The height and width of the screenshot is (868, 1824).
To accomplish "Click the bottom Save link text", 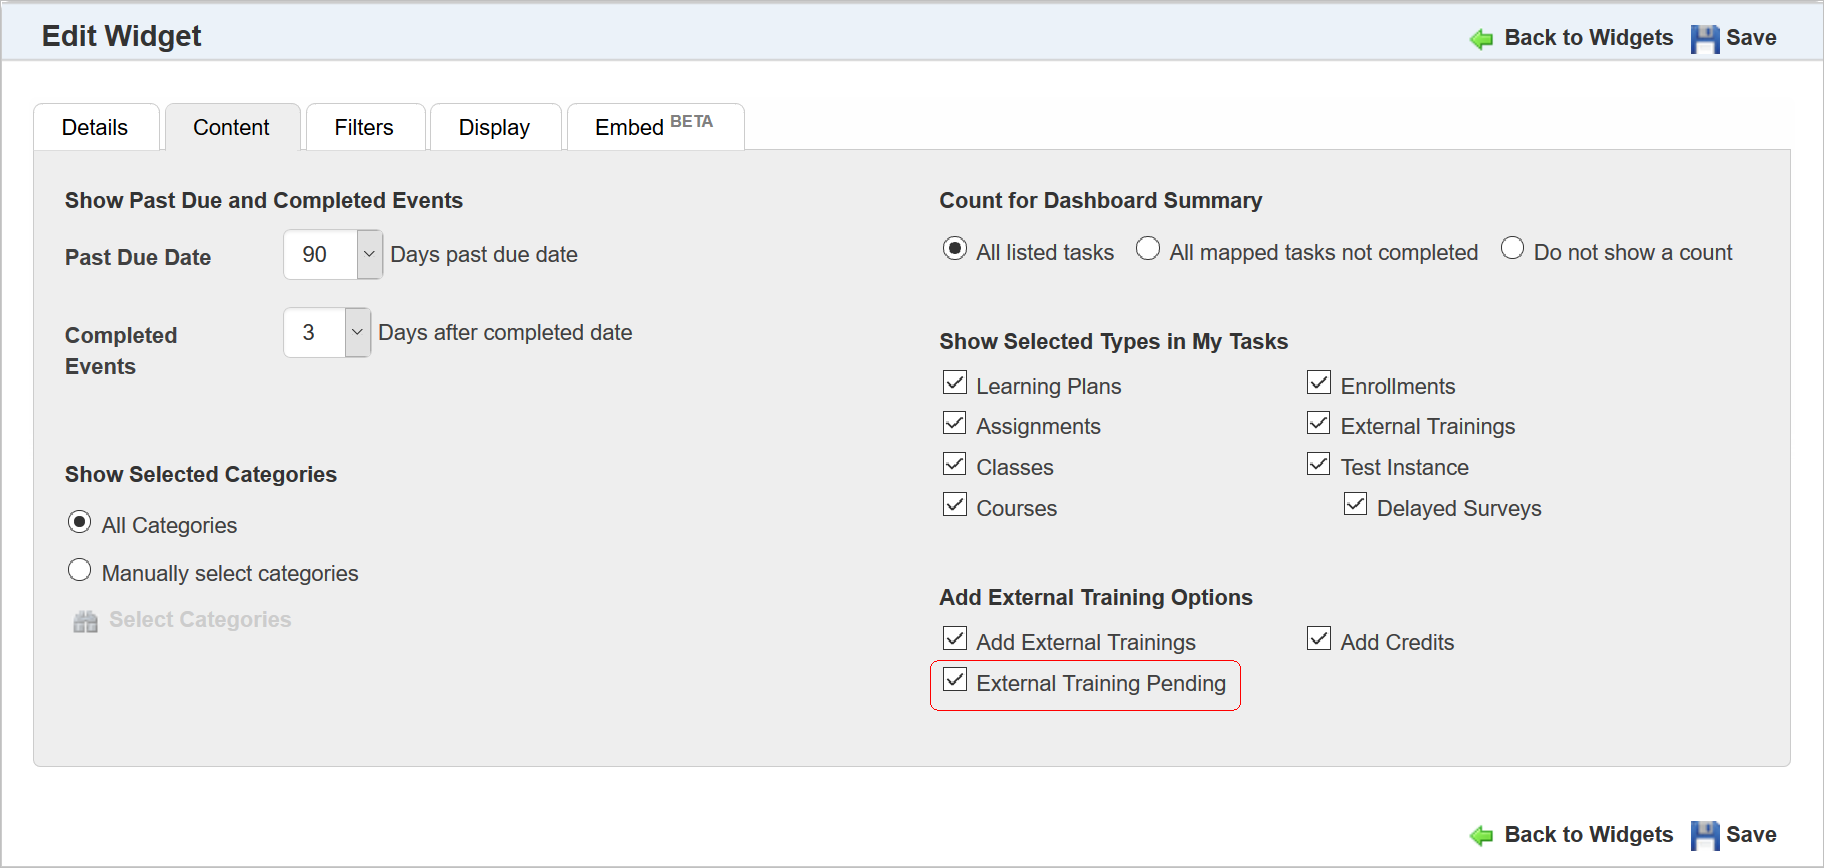I will 1751,835.
